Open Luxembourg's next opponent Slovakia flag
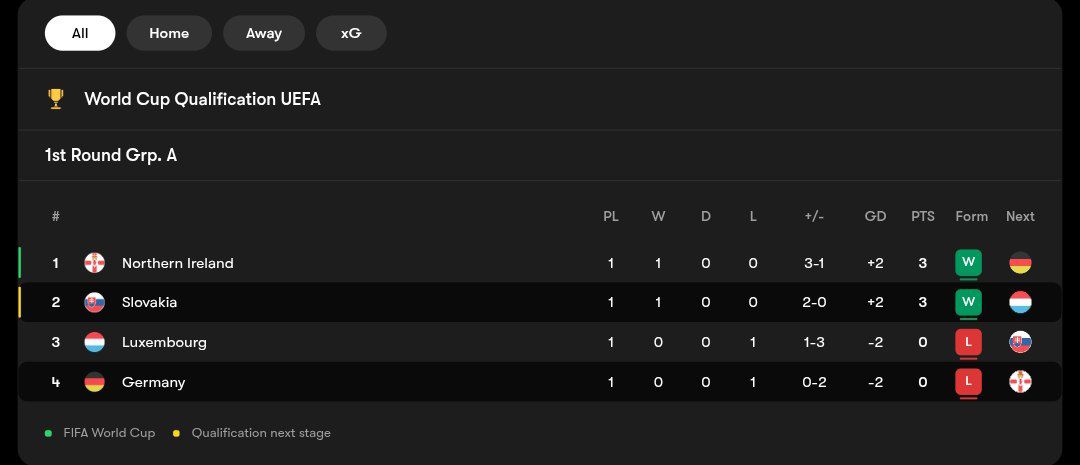The image size is (1080, 465). [x=1020, y=342]
